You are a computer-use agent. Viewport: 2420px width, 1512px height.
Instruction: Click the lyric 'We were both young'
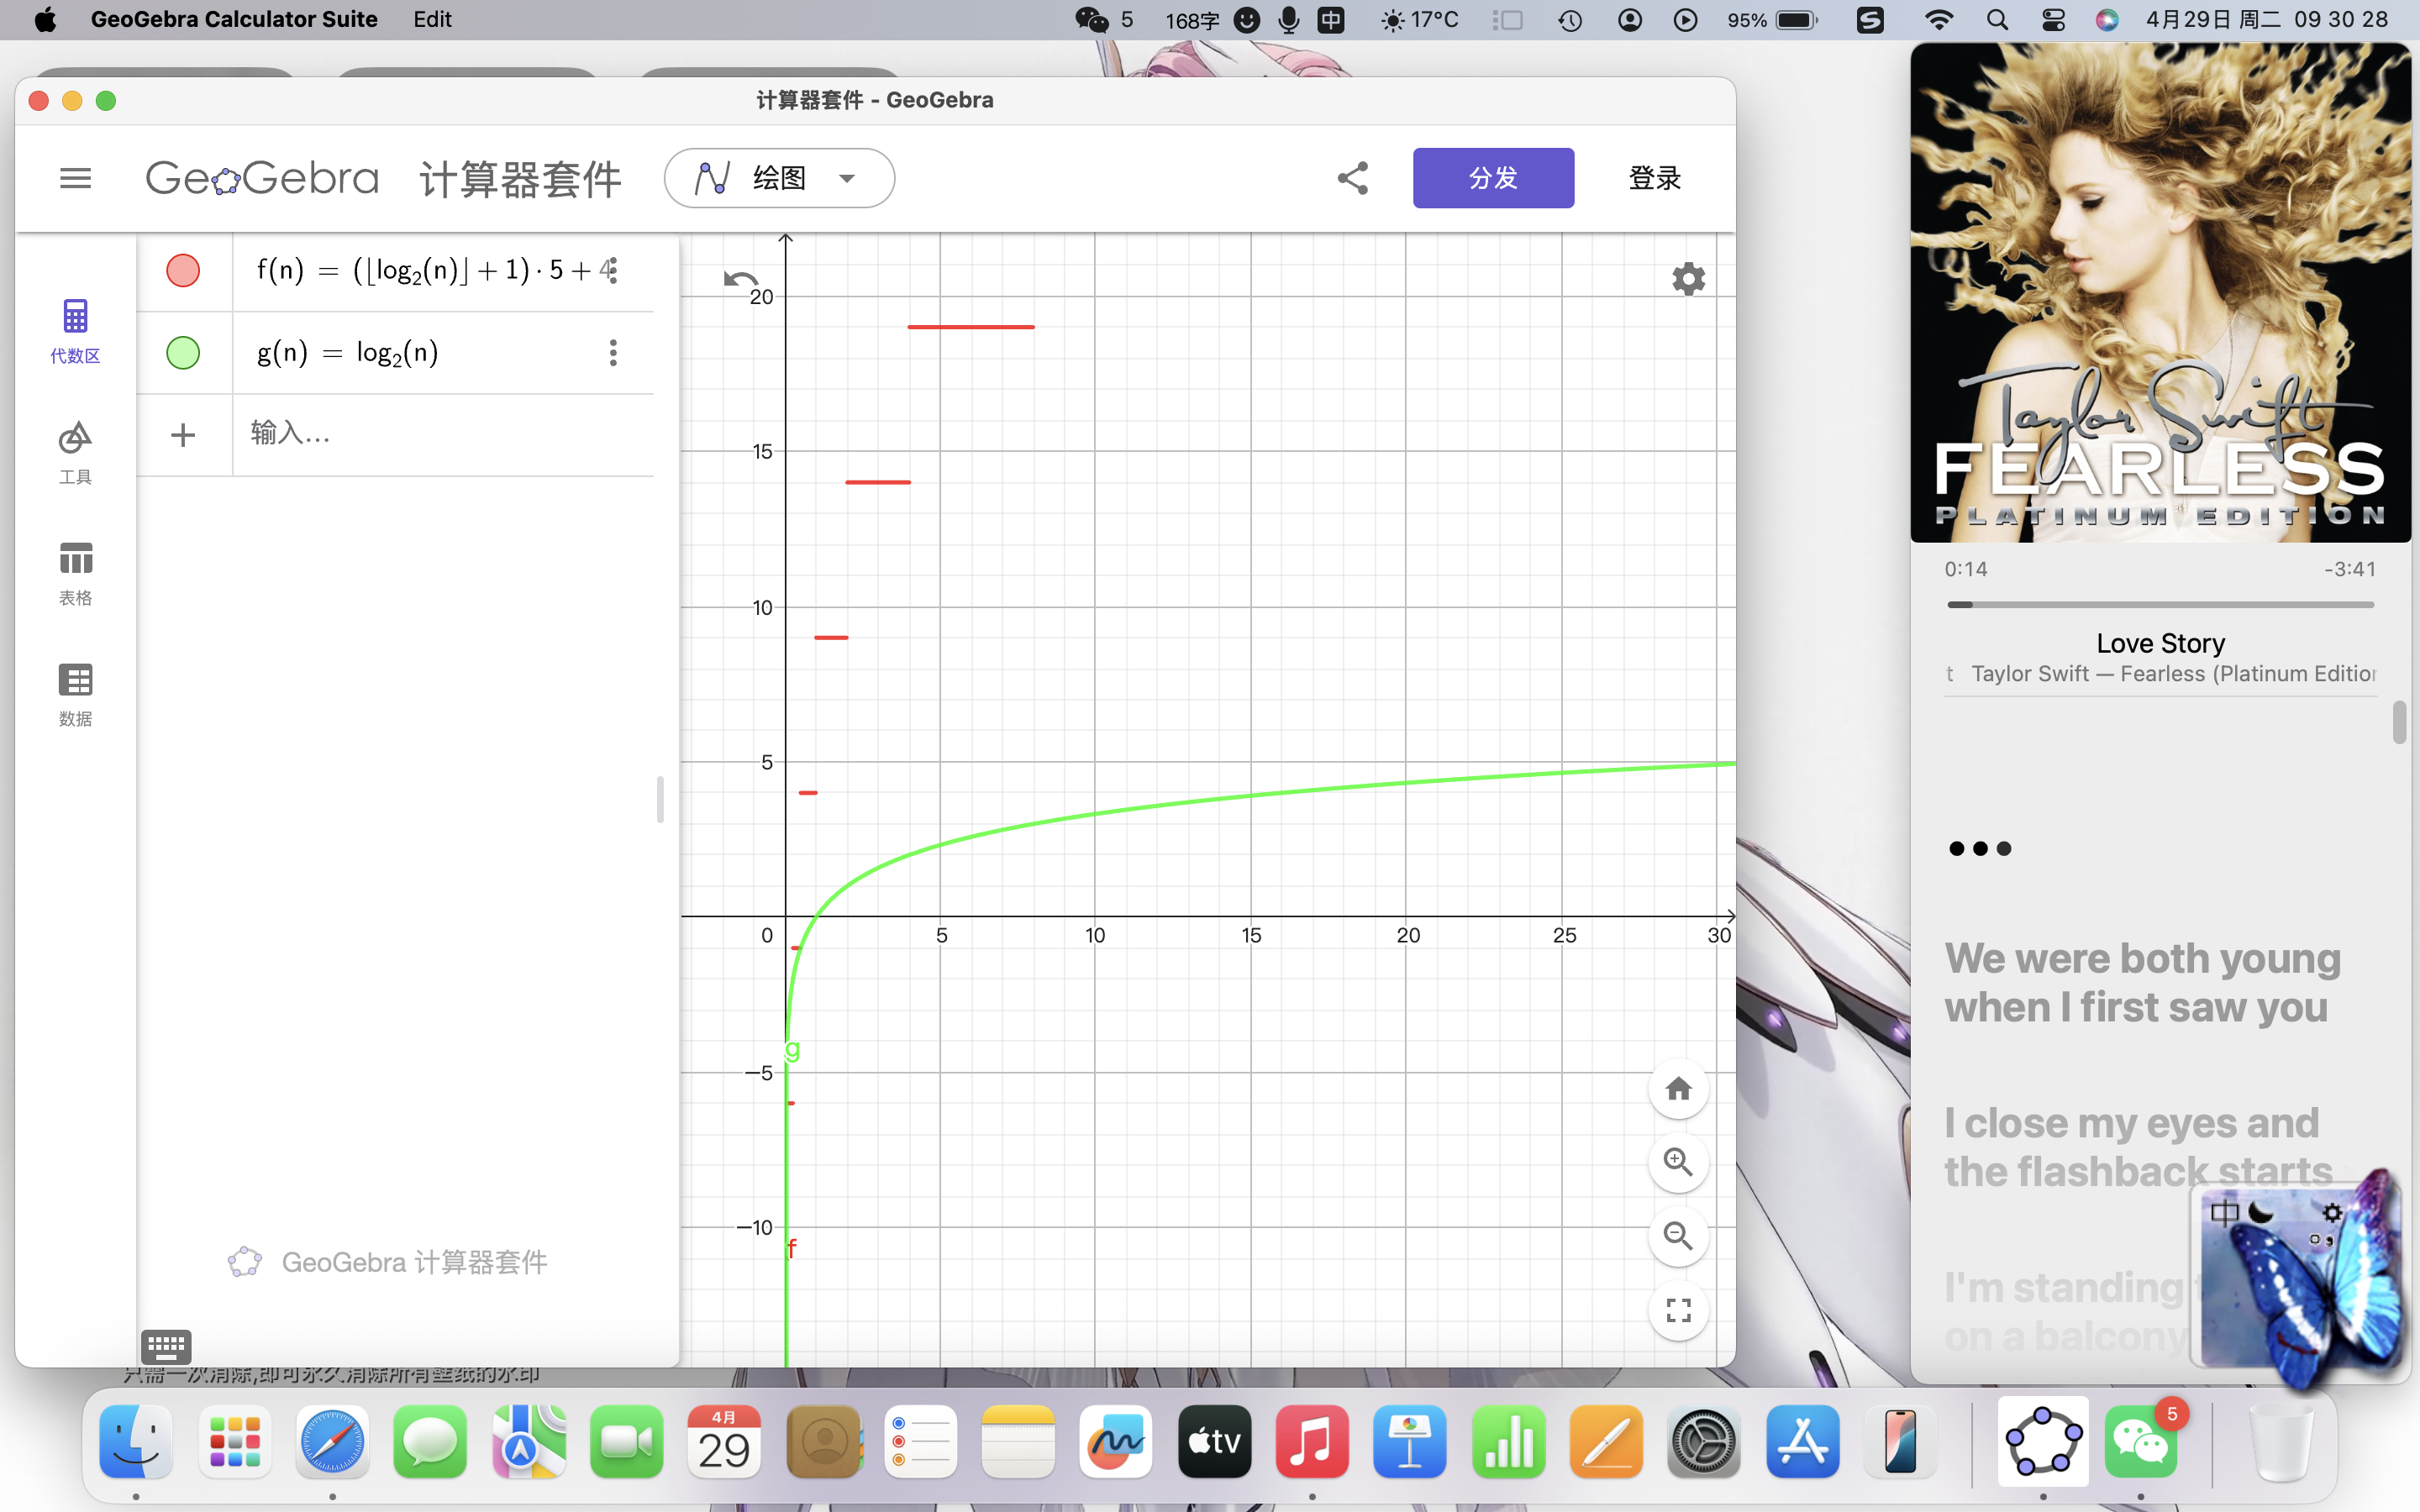coord(2142,958)
